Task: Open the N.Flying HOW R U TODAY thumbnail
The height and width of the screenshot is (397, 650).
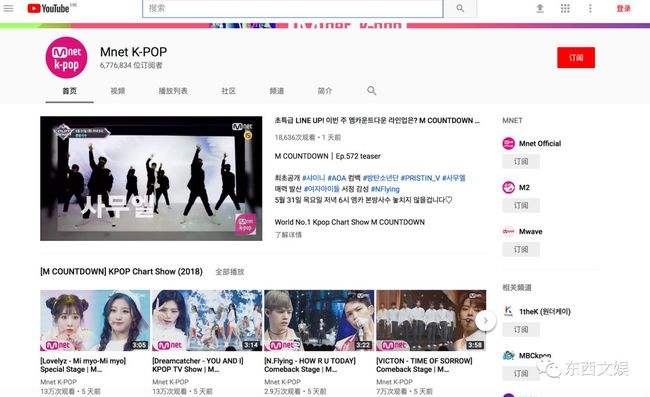Action: click(319, 320)
